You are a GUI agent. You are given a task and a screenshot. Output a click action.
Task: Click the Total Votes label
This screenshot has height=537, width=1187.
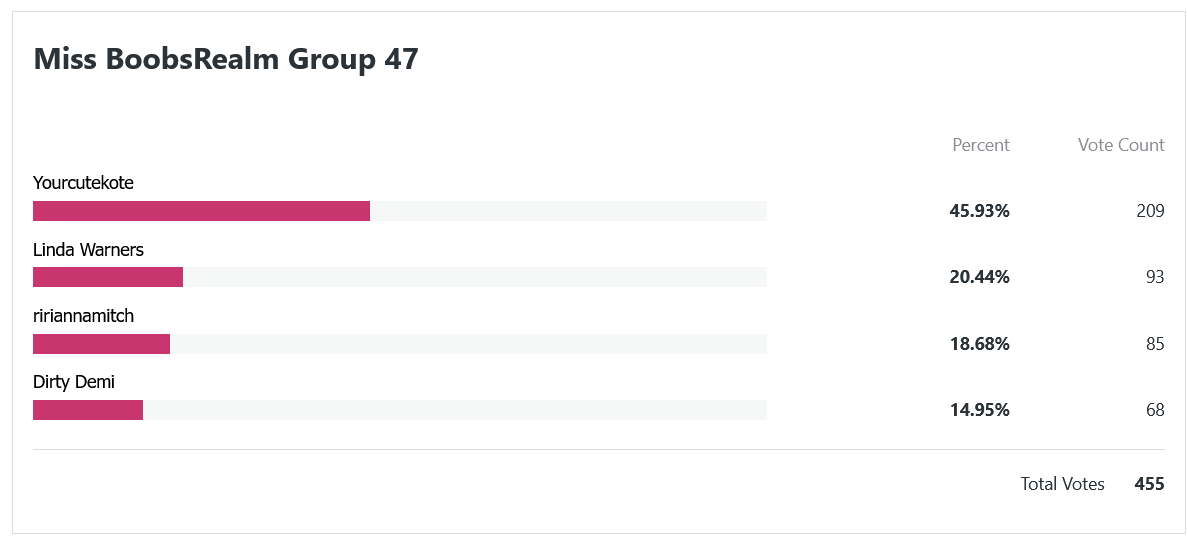click(x=1062, y=483)
